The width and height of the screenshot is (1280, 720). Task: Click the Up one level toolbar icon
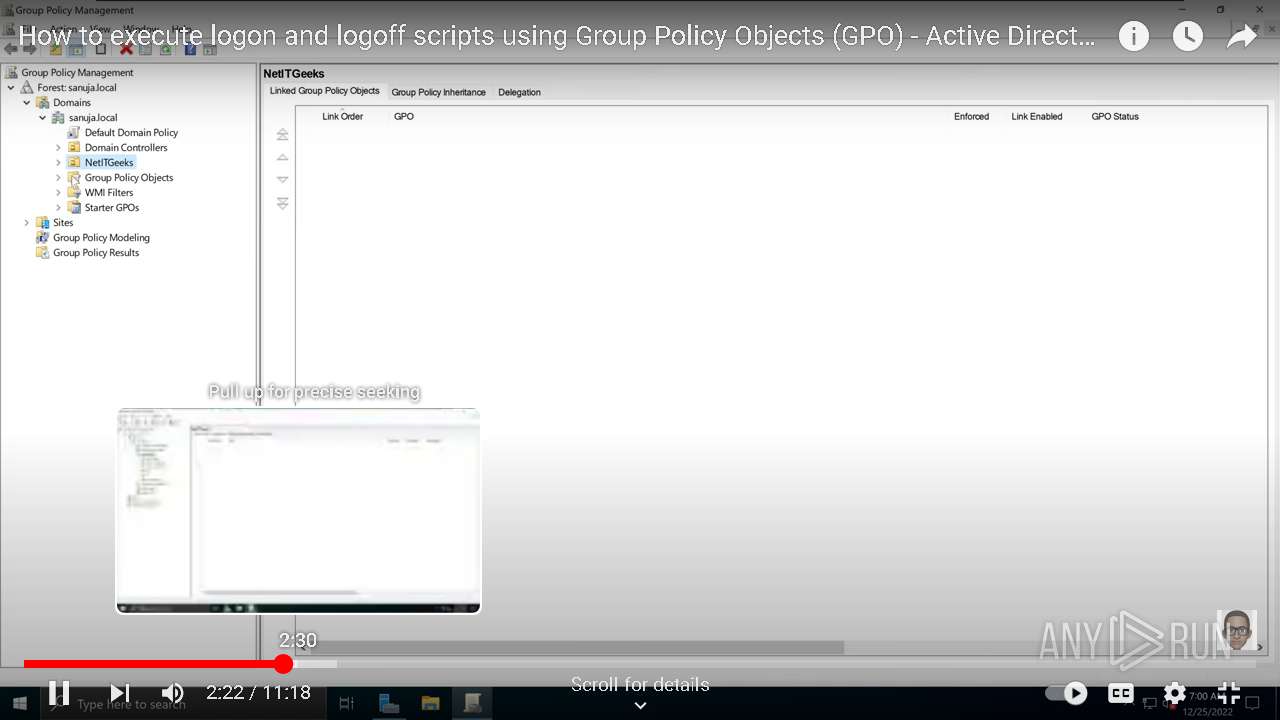pos(56,49)
